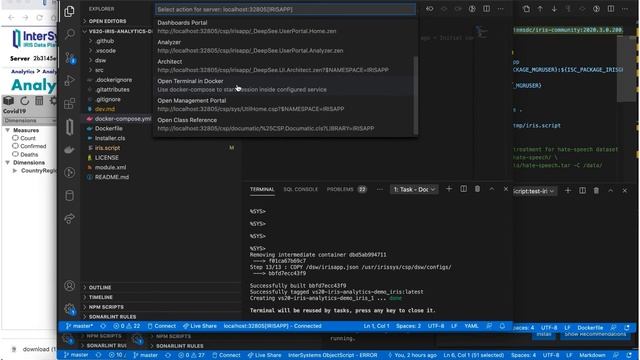The image size is (640, 360).
Task: Choose Architect server action
Action: [x=284, y=66]
